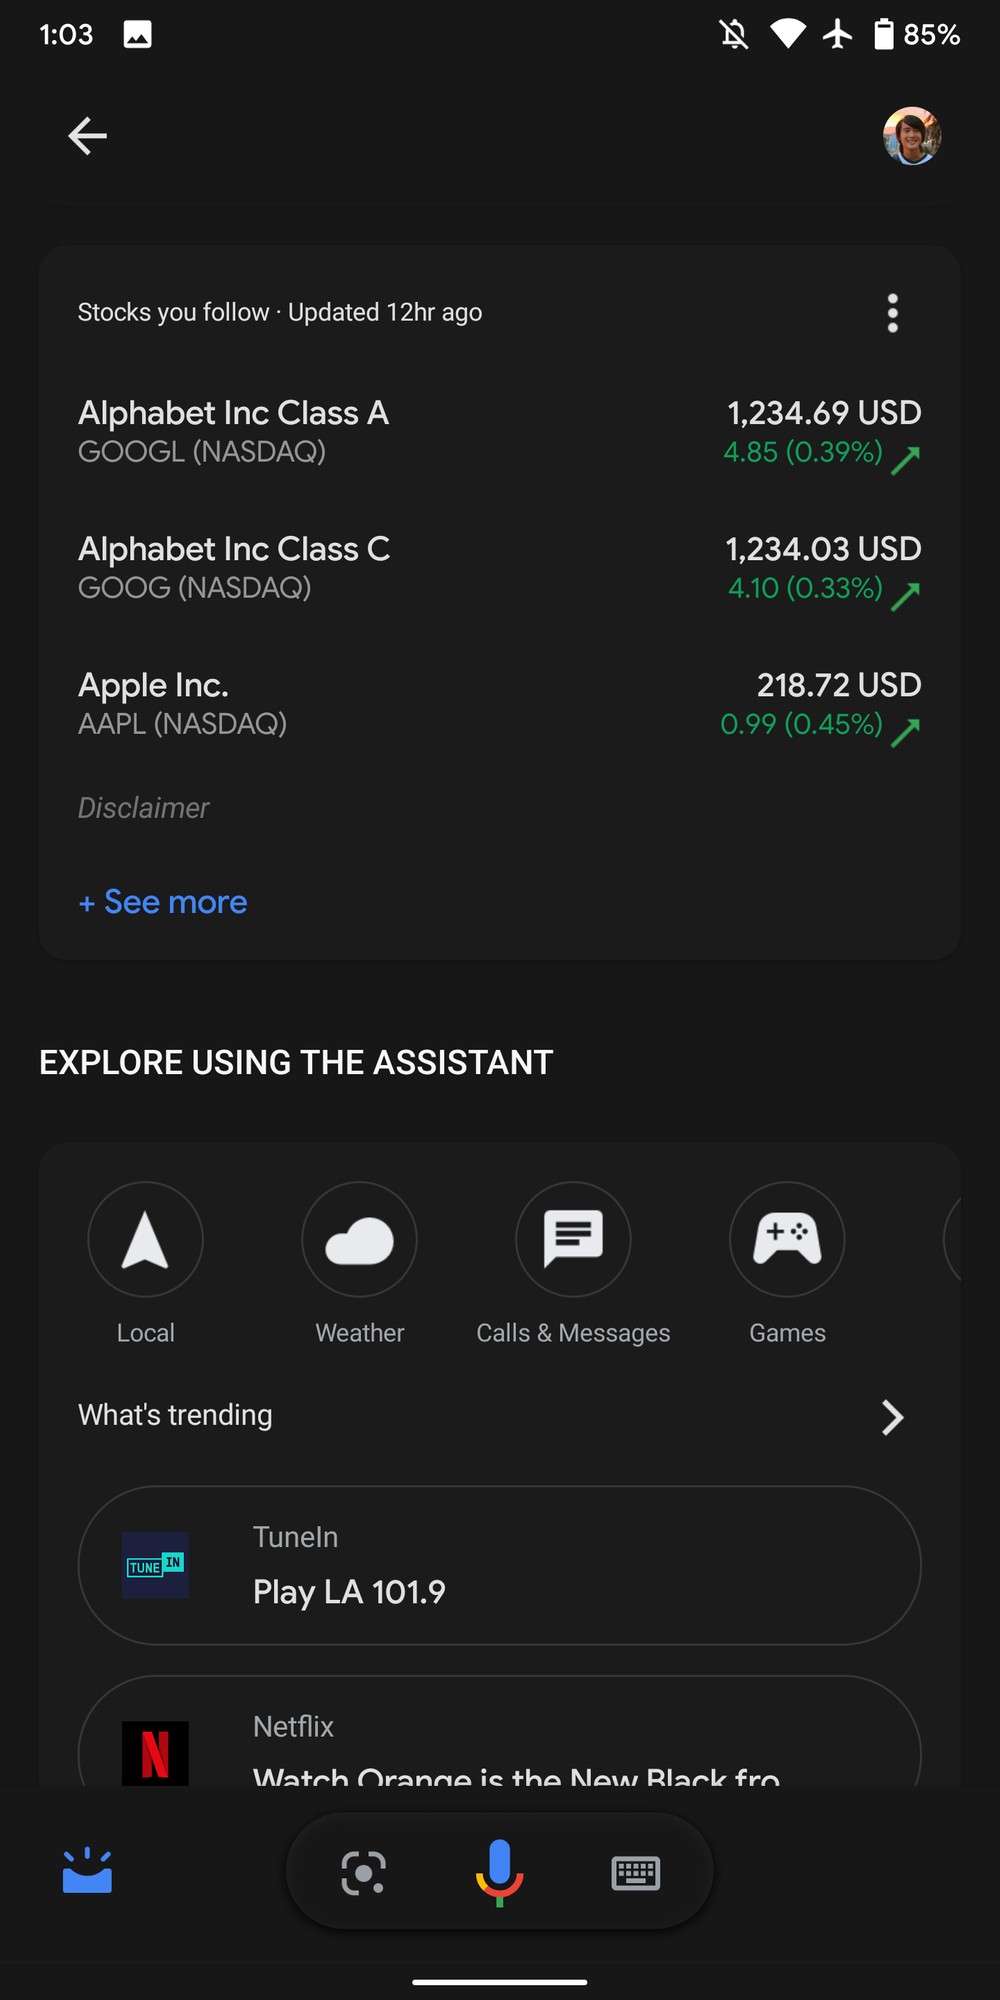Tap the Assistant updates inbox icon
This screenshot has width=1000, height=2000.
[x=87, y=1870]
